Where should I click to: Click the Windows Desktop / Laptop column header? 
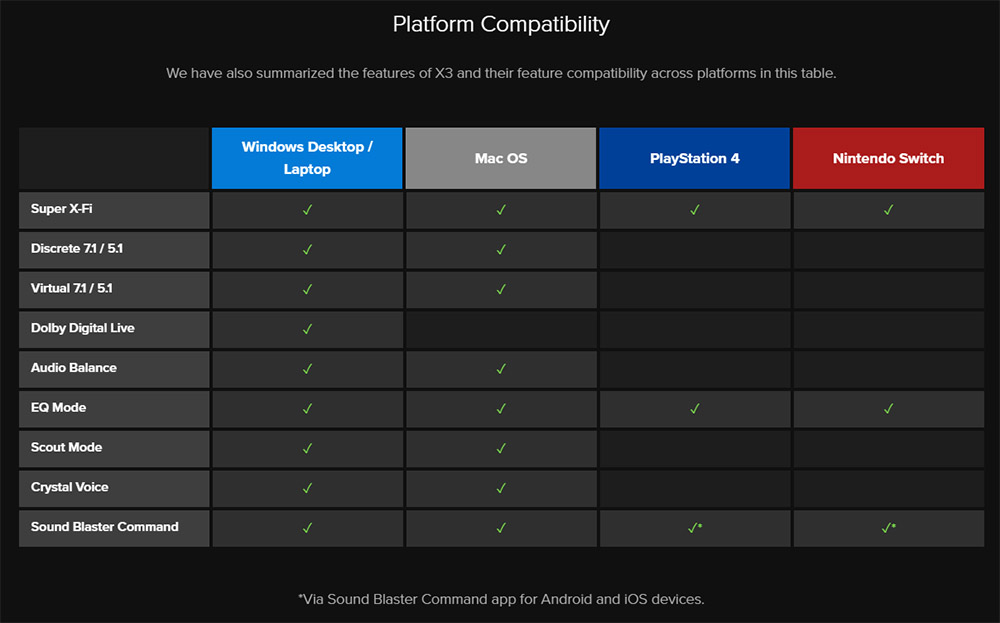(x=307, y=158)
